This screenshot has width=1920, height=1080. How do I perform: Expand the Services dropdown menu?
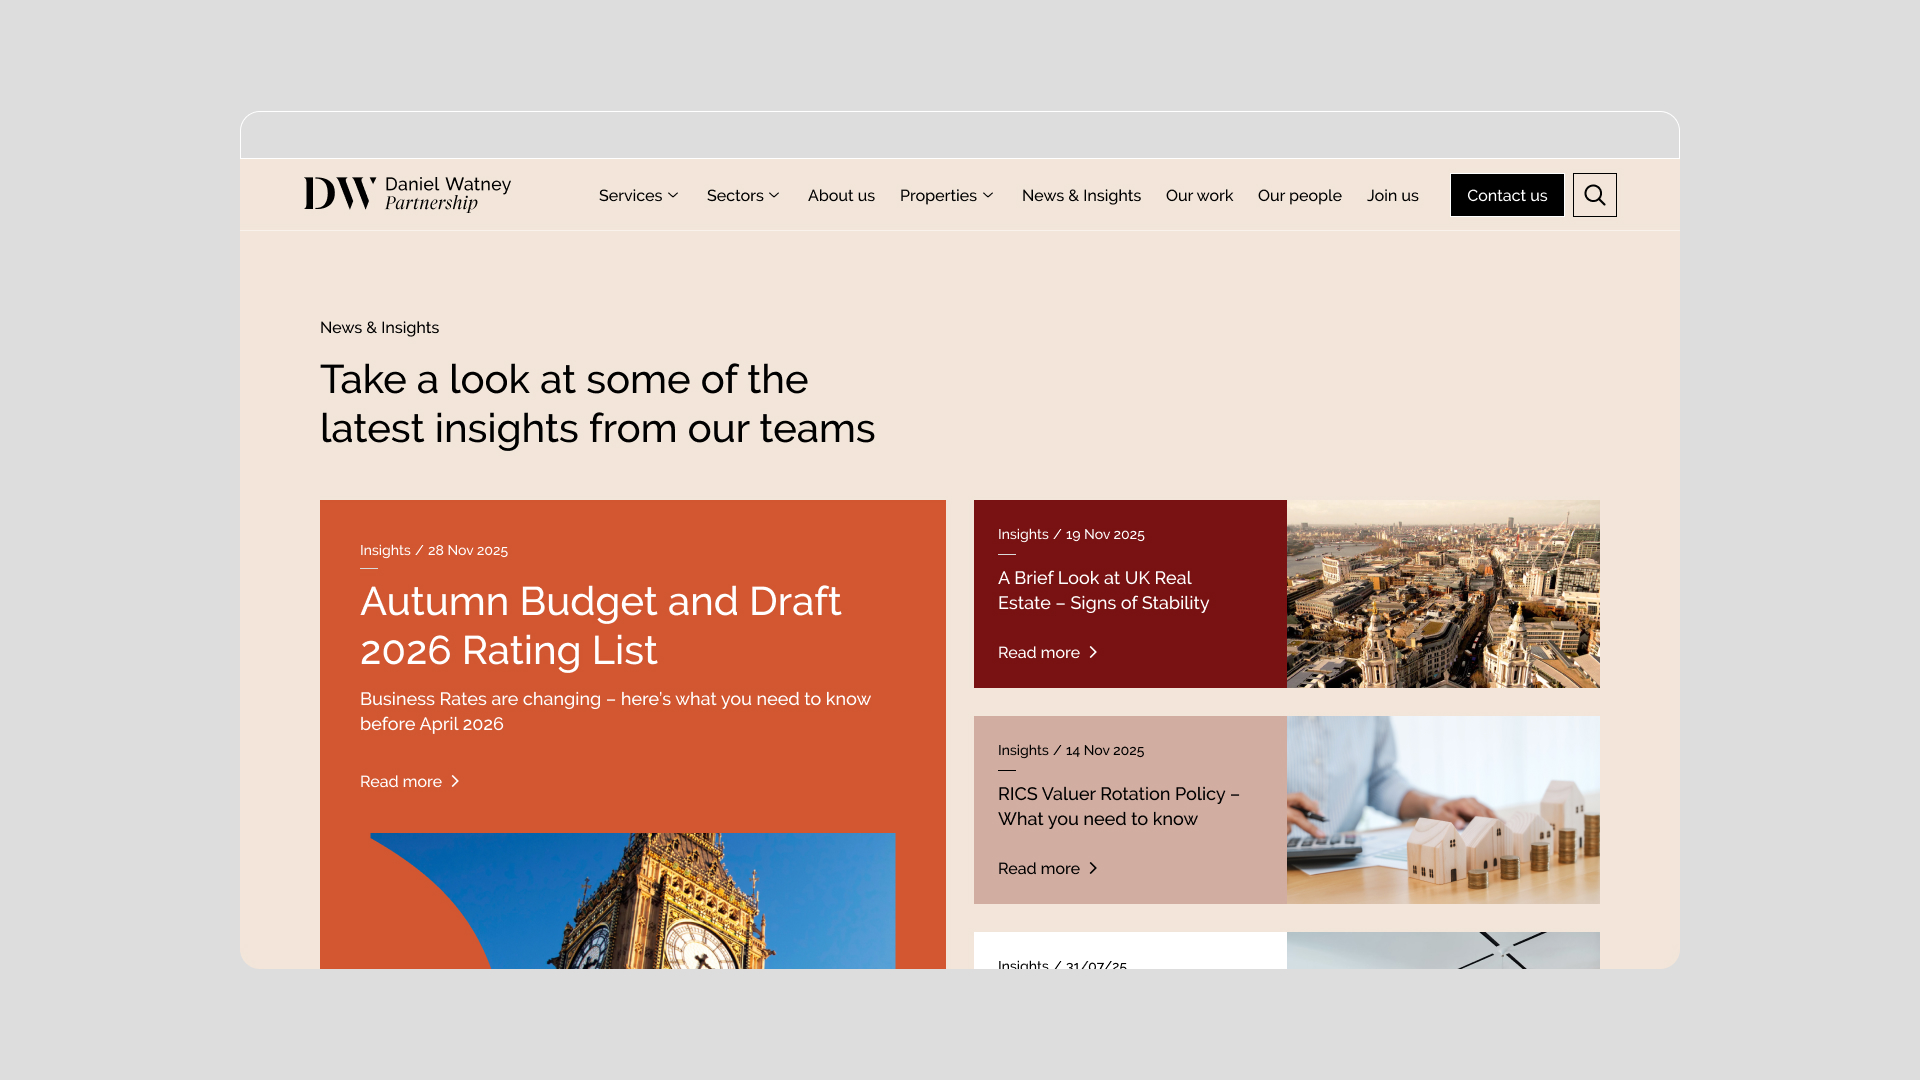638,195
